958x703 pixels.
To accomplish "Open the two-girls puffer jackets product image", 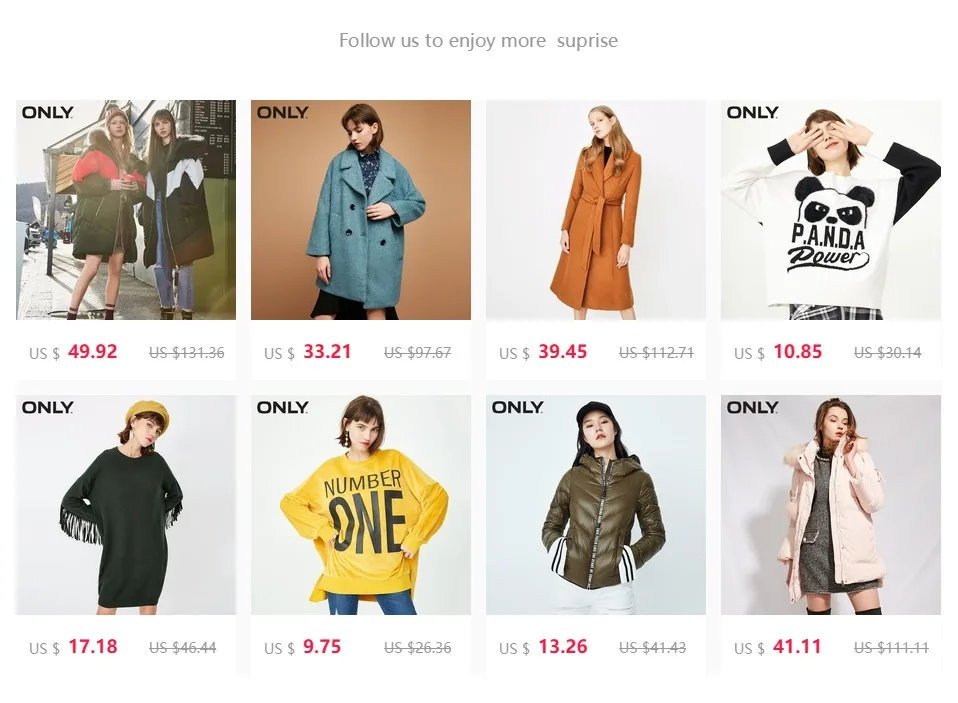I will (x=126, y=209).
